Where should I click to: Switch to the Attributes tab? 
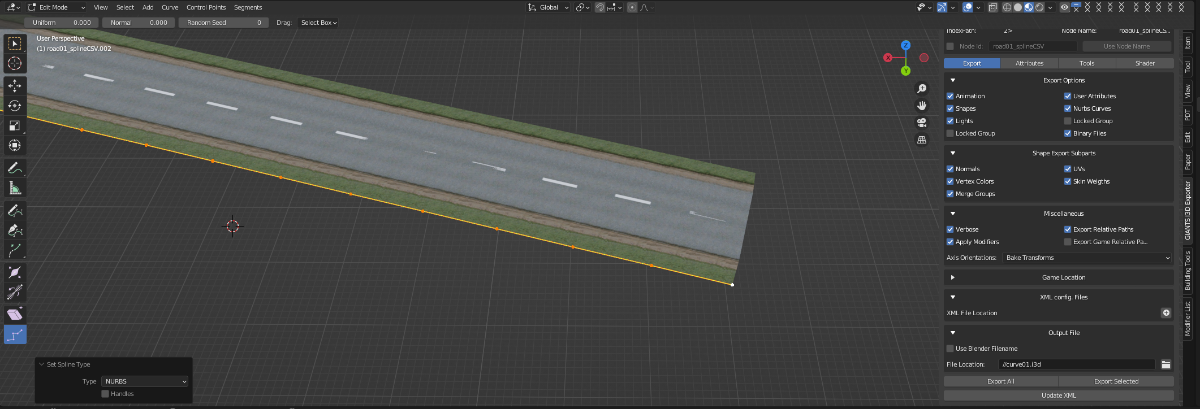pyautogui.click(x=1029, y=63)
